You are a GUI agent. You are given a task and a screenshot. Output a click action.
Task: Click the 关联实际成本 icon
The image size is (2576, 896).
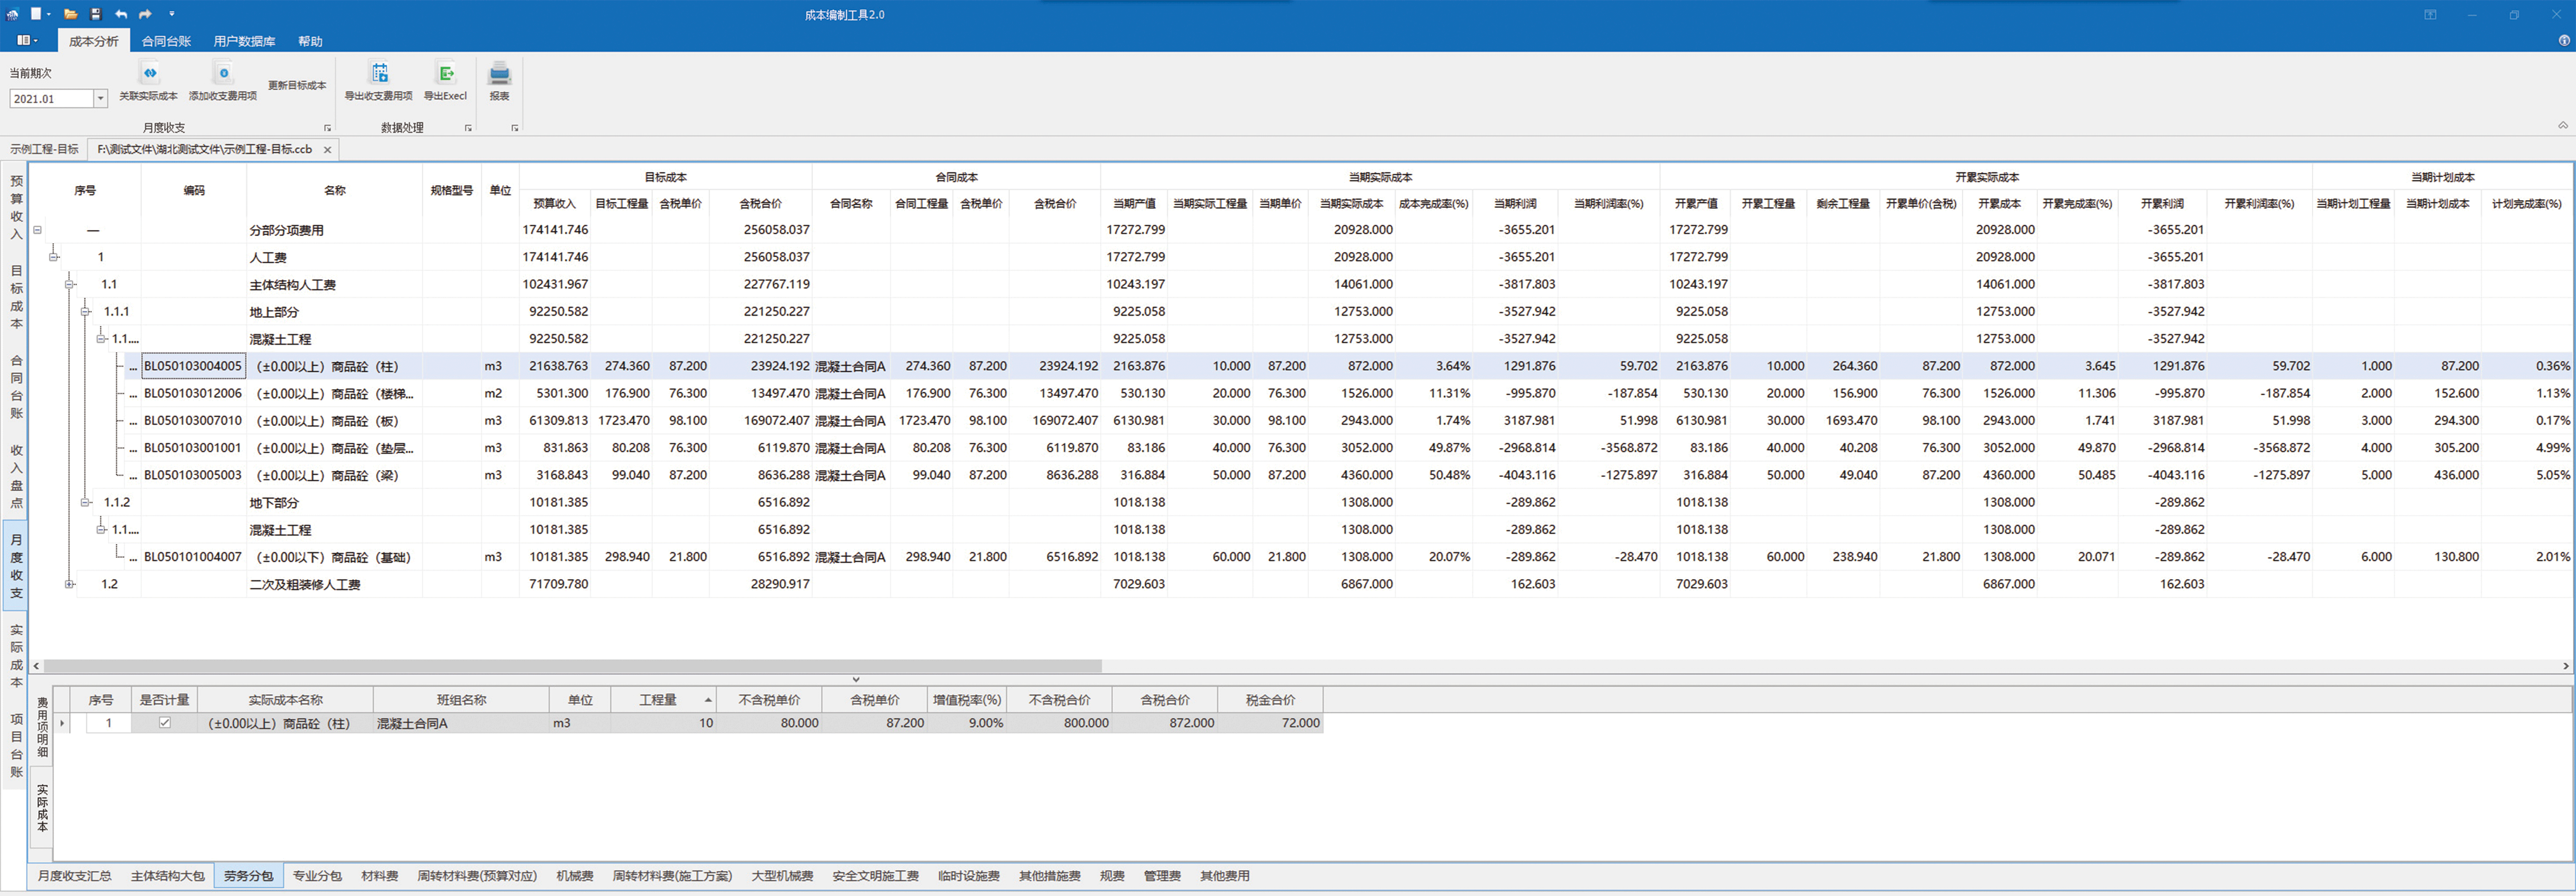(149, 73)
